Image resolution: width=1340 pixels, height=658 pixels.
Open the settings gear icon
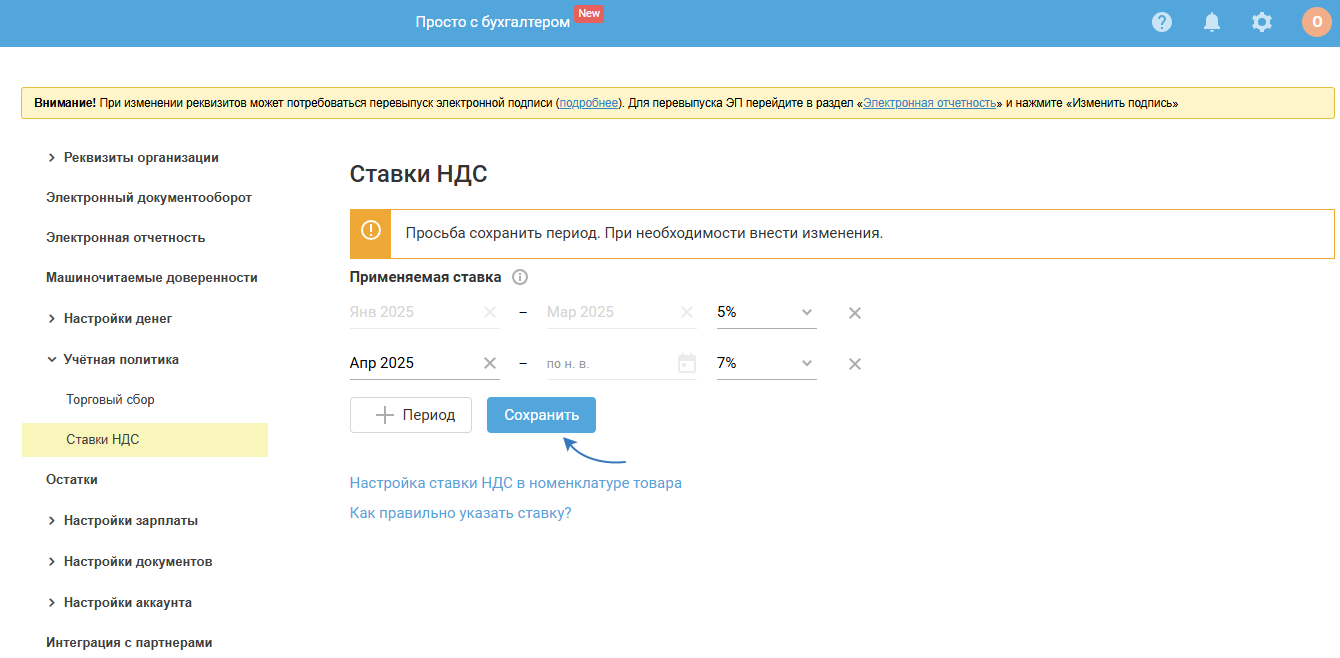tap(1262, 22)
